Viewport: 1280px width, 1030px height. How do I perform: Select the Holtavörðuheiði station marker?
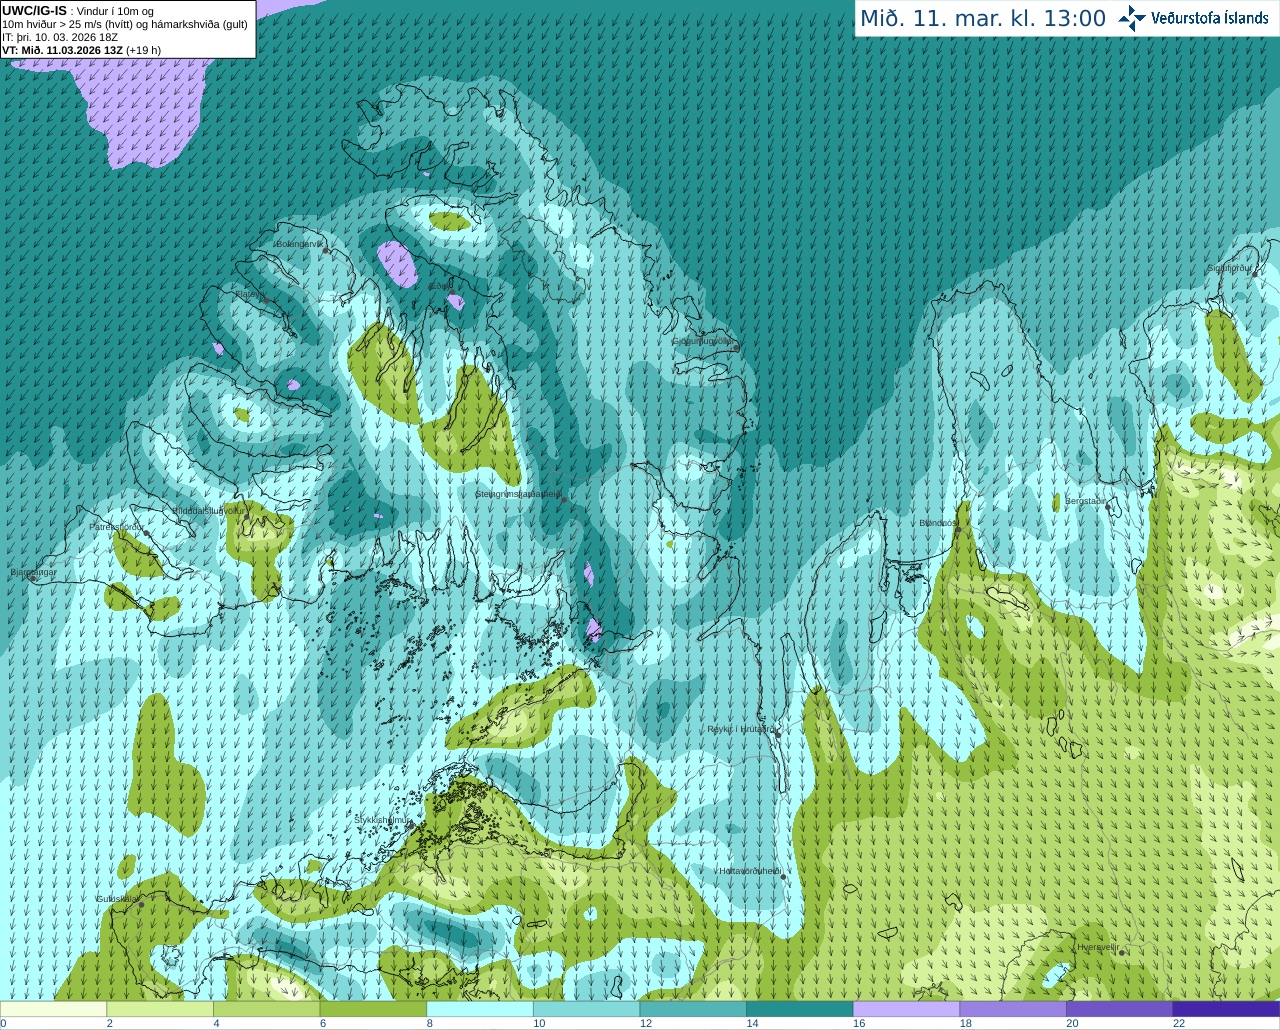783,877
